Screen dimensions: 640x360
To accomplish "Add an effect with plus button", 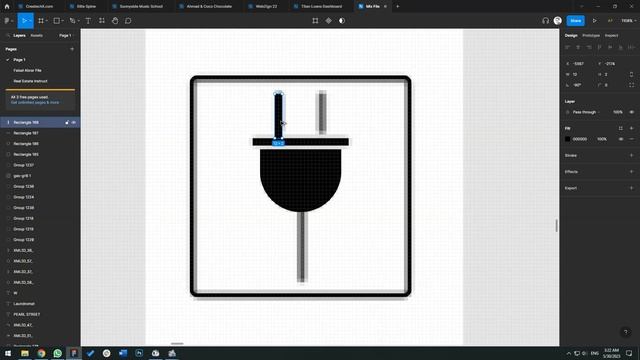I will pyautogui.click(x=631, y=172).
